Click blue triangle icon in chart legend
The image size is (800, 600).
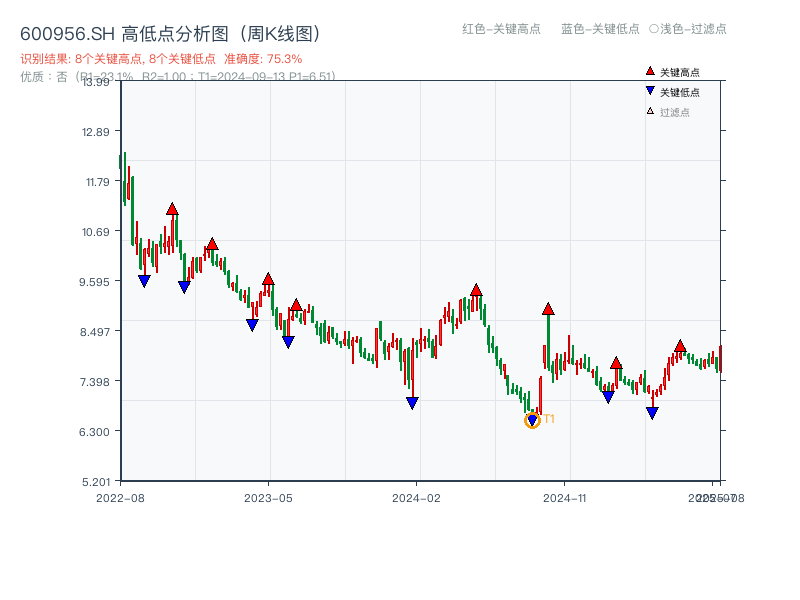650,91
